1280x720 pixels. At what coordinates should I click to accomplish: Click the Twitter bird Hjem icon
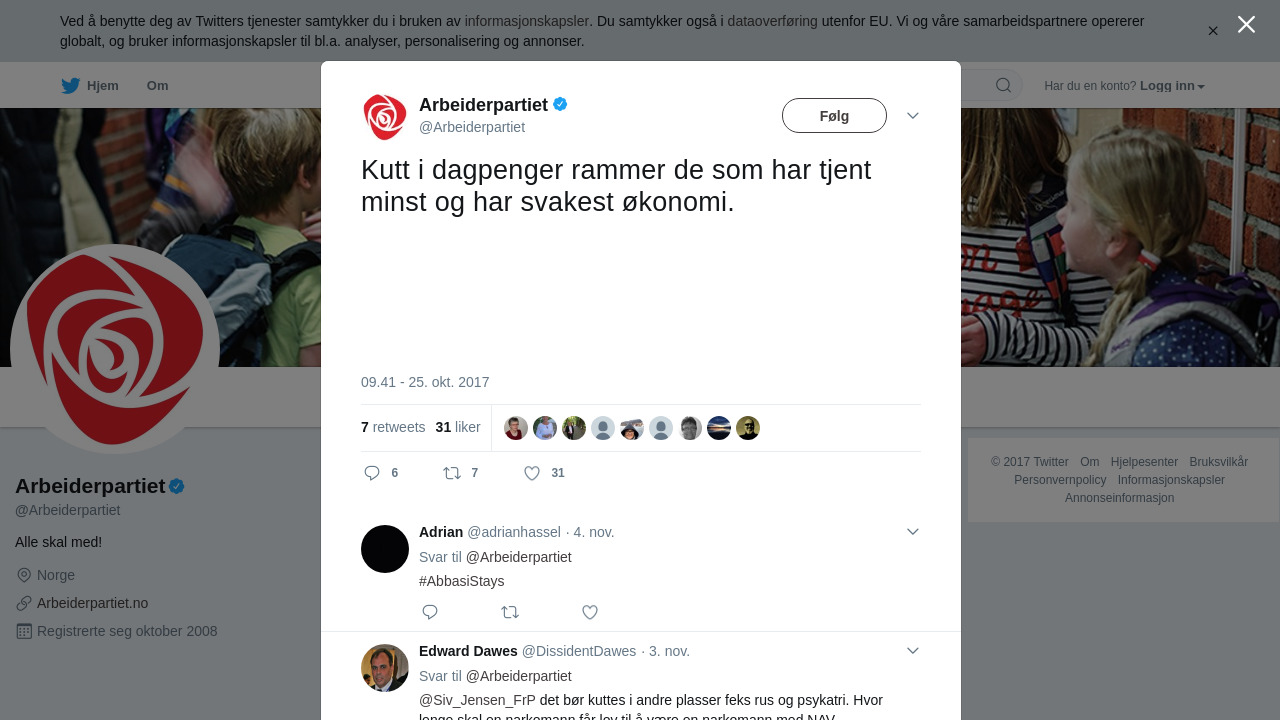click(70, 86)
